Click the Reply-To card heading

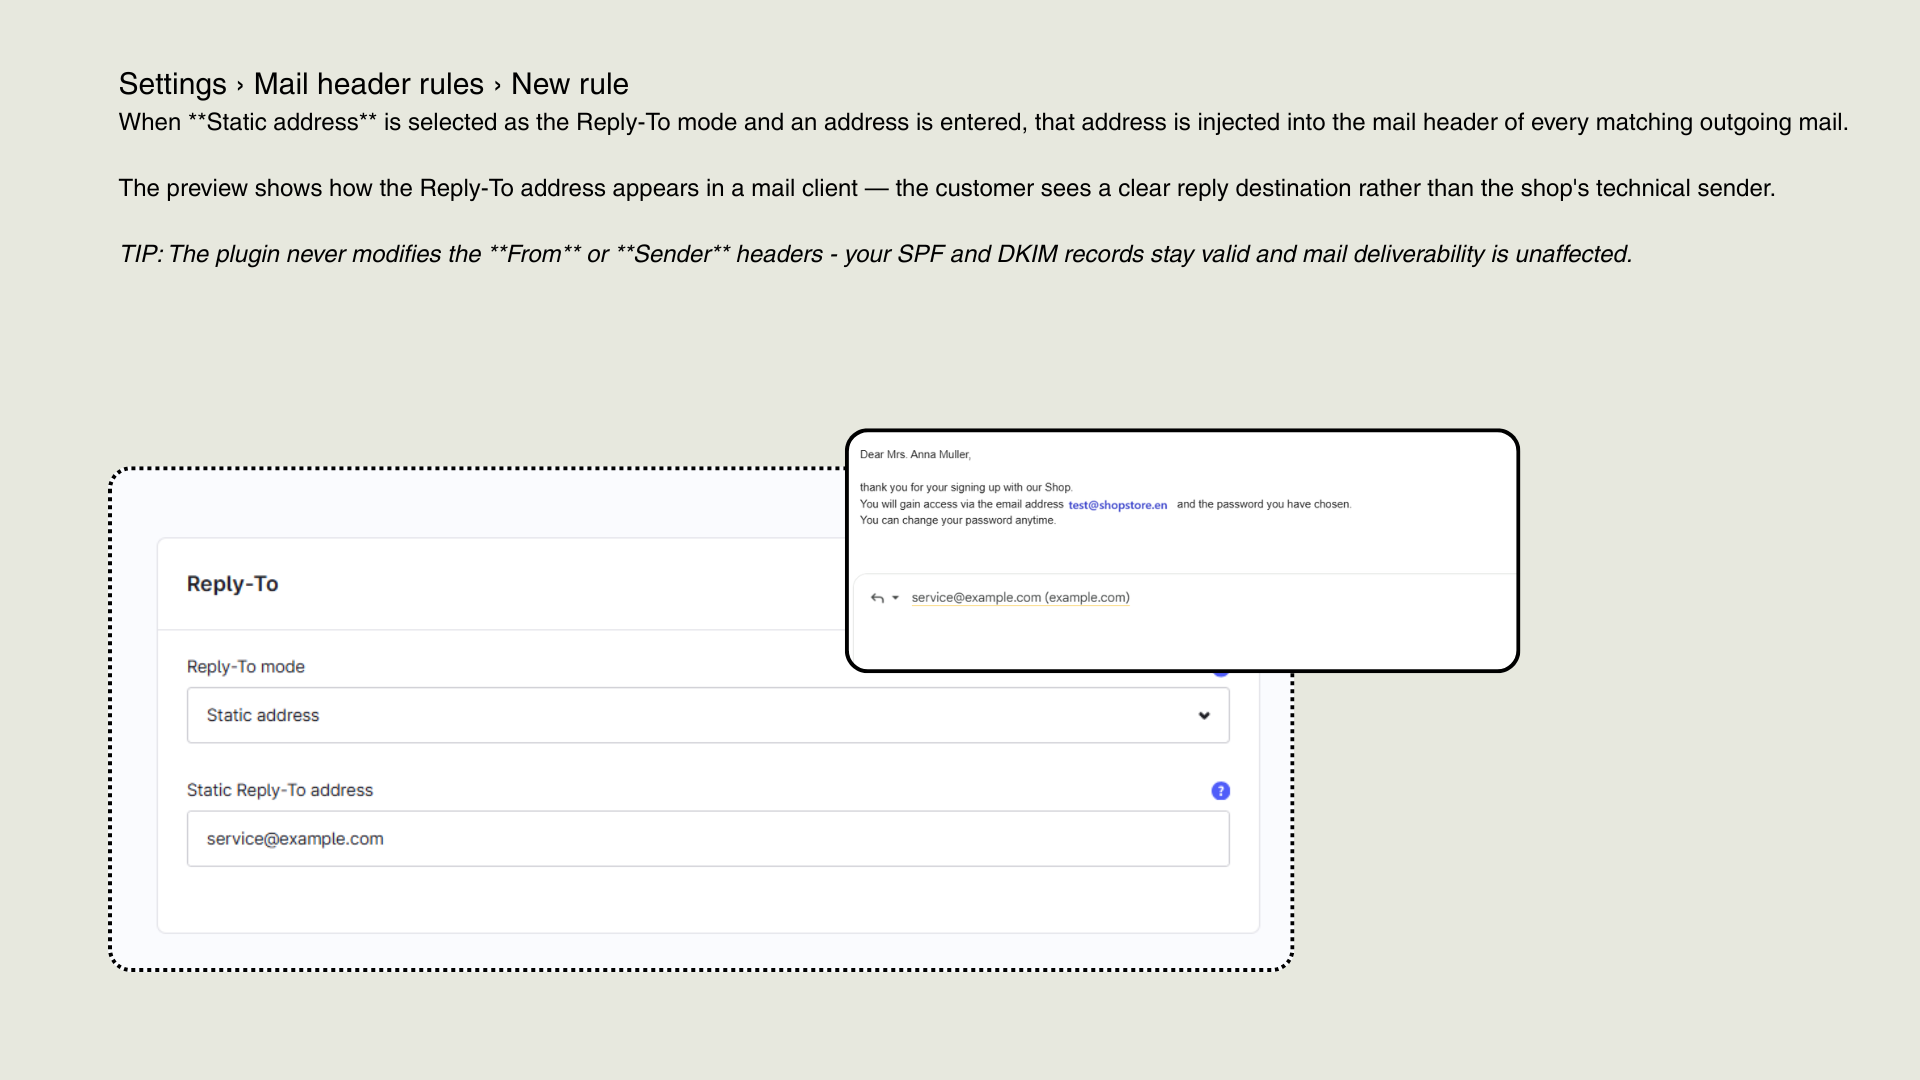pyautogui.click(x=232, y=584)
